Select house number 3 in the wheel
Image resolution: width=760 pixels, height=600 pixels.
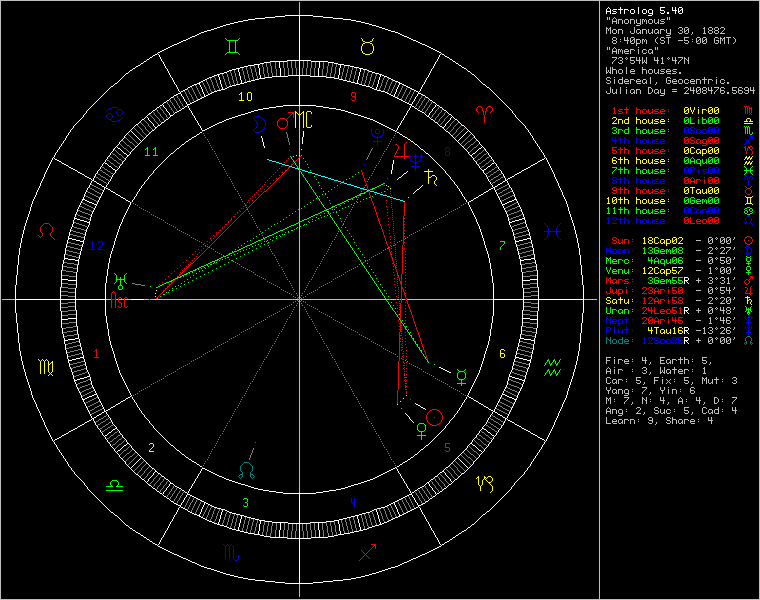coord(245,503)
